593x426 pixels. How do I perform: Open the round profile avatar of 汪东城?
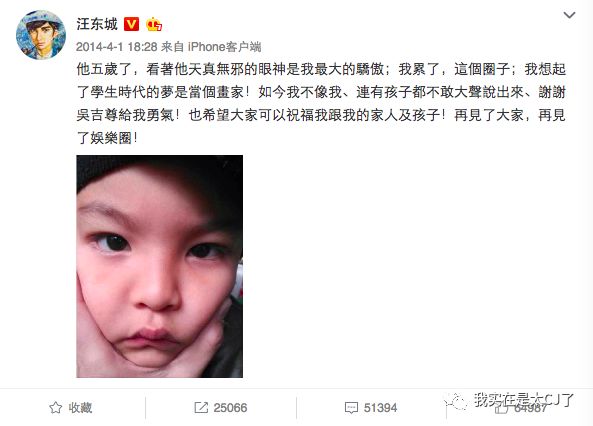(x=41, y=35)
